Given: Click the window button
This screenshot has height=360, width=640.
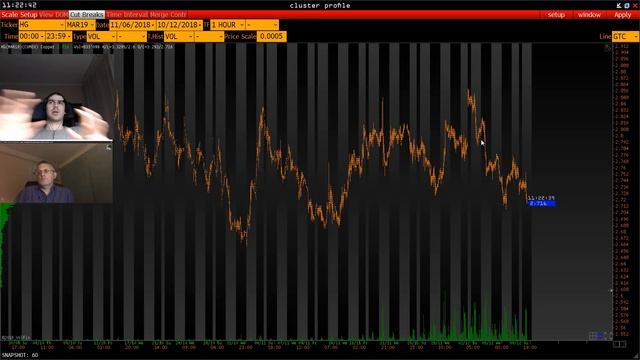Looking at the screenshot, I should (589, 15).
